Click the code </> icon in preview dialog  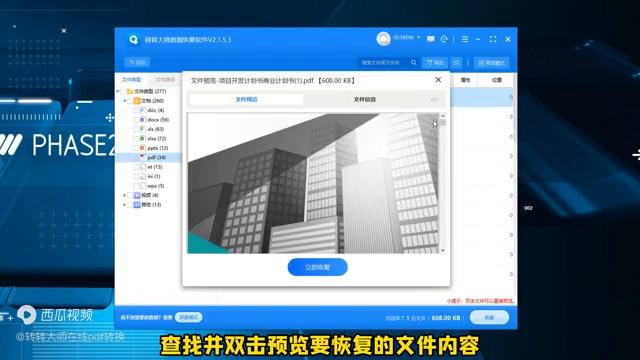[x=434, y=100]
